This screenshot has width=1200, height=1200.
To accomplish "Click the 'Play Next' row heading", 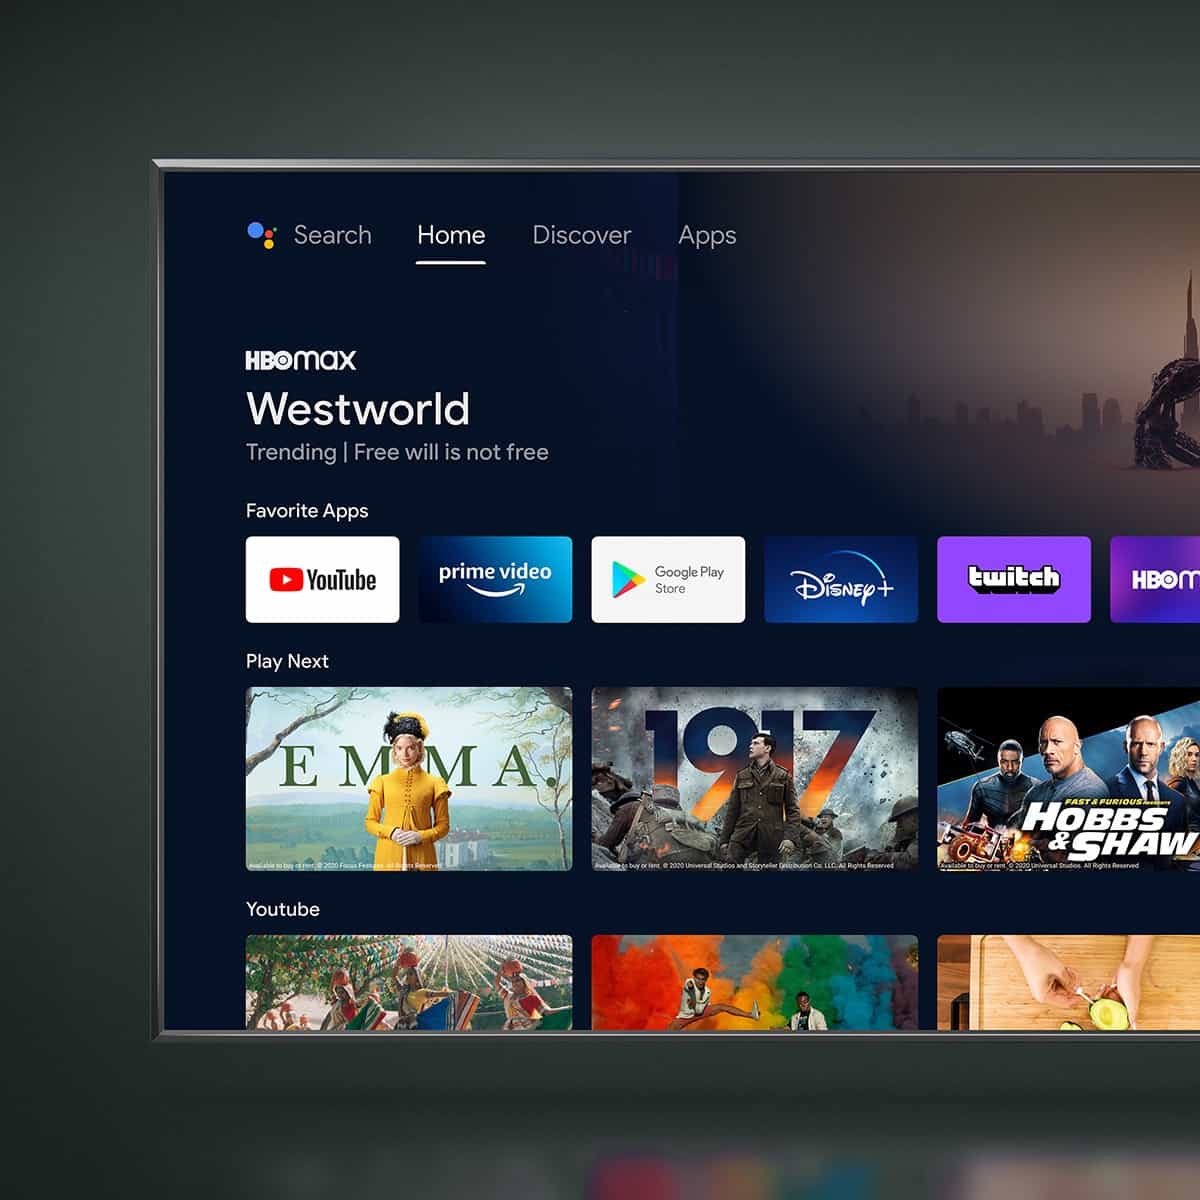I will coord(287,661).
